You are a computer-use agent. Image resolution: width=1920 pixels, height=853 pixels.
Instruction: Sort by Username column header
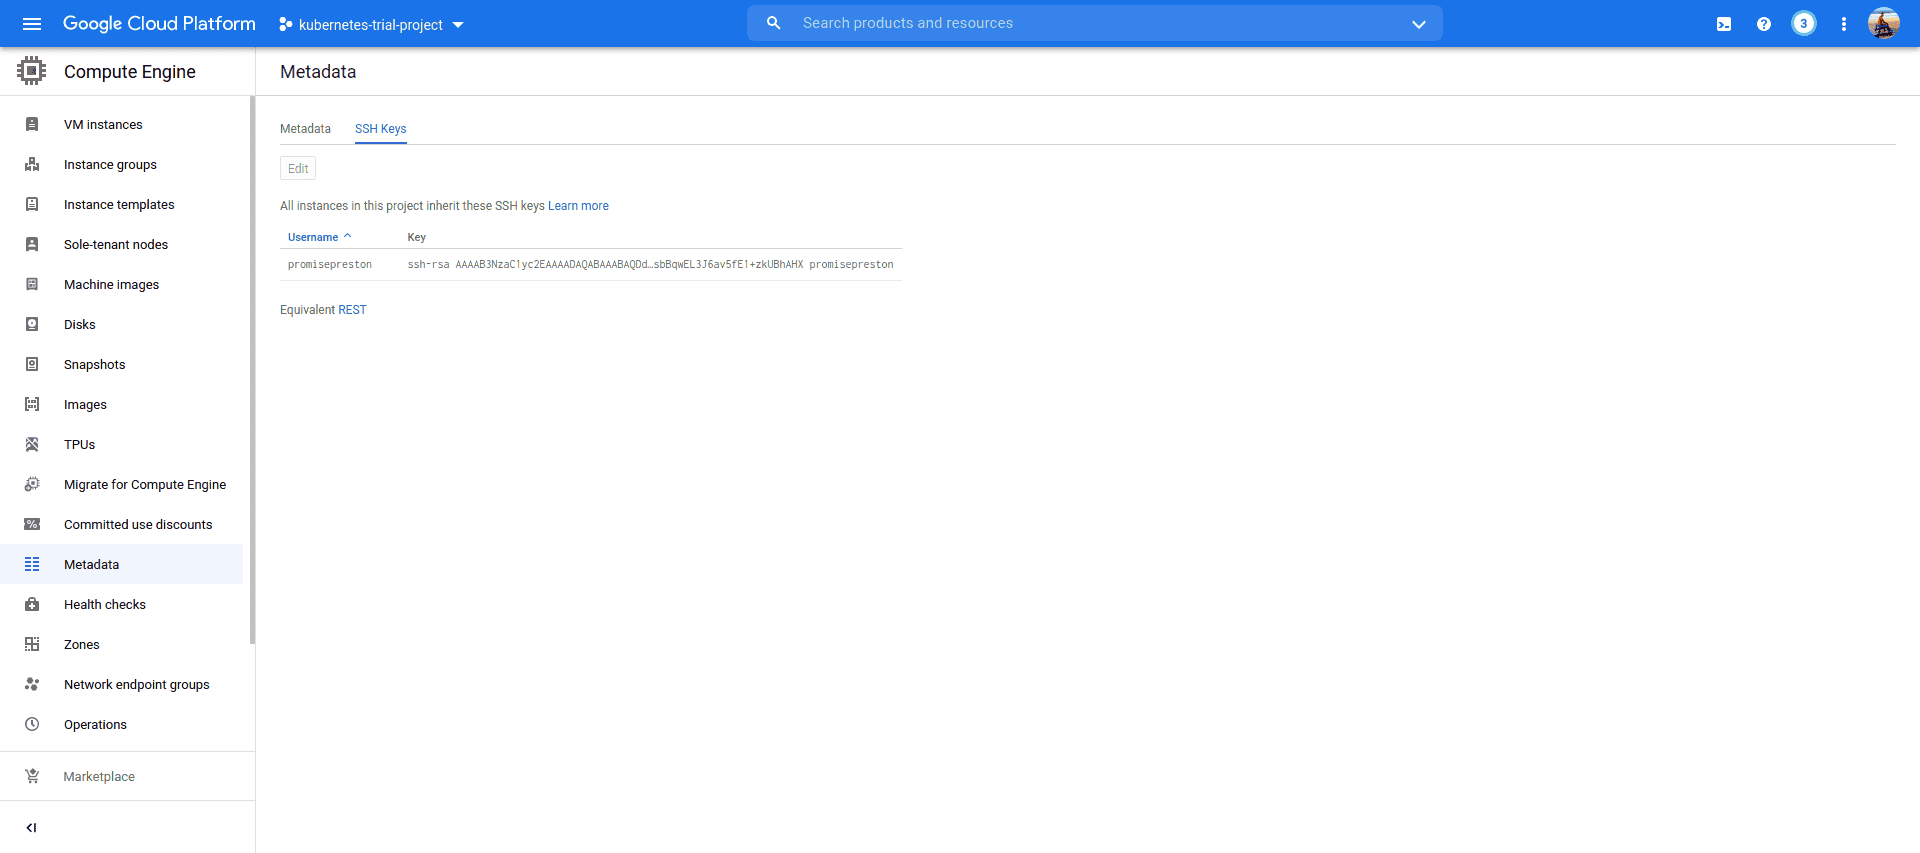(x=319, y=237)
